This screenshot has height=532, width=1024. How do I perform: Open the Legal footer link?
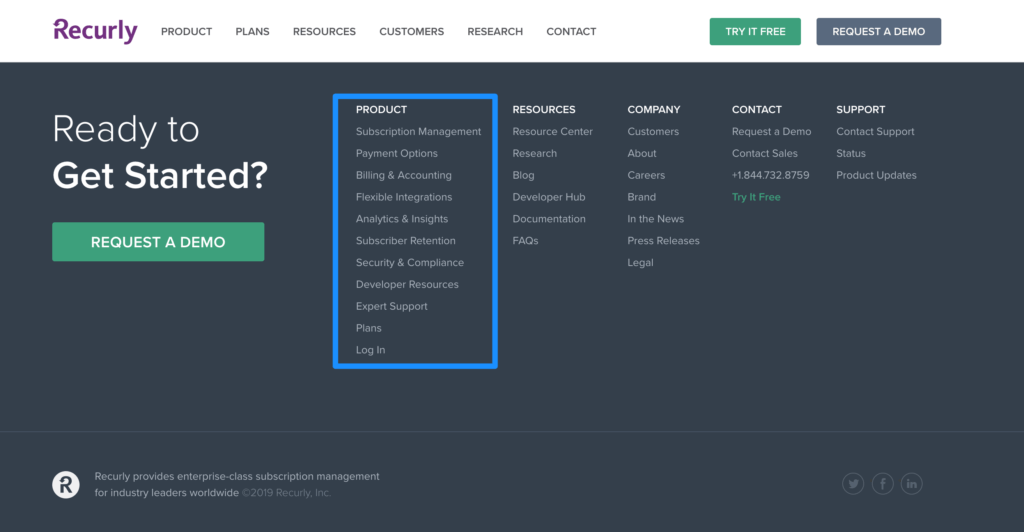click(x=641, y=262)
